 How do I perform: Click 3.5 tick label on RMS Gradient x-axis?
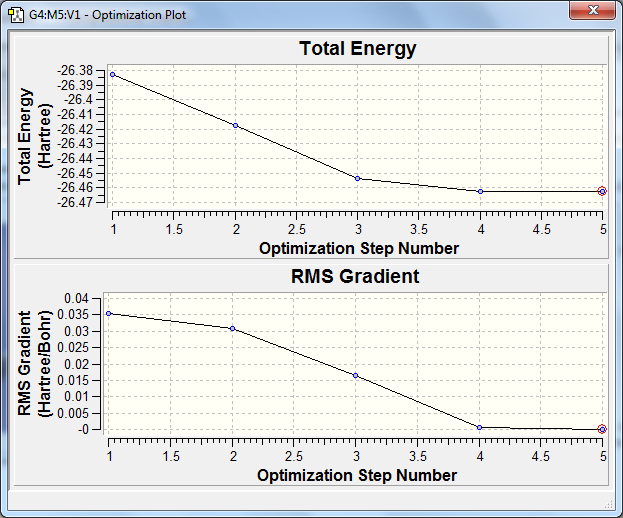pyautogui.click(x=418, y=456)
